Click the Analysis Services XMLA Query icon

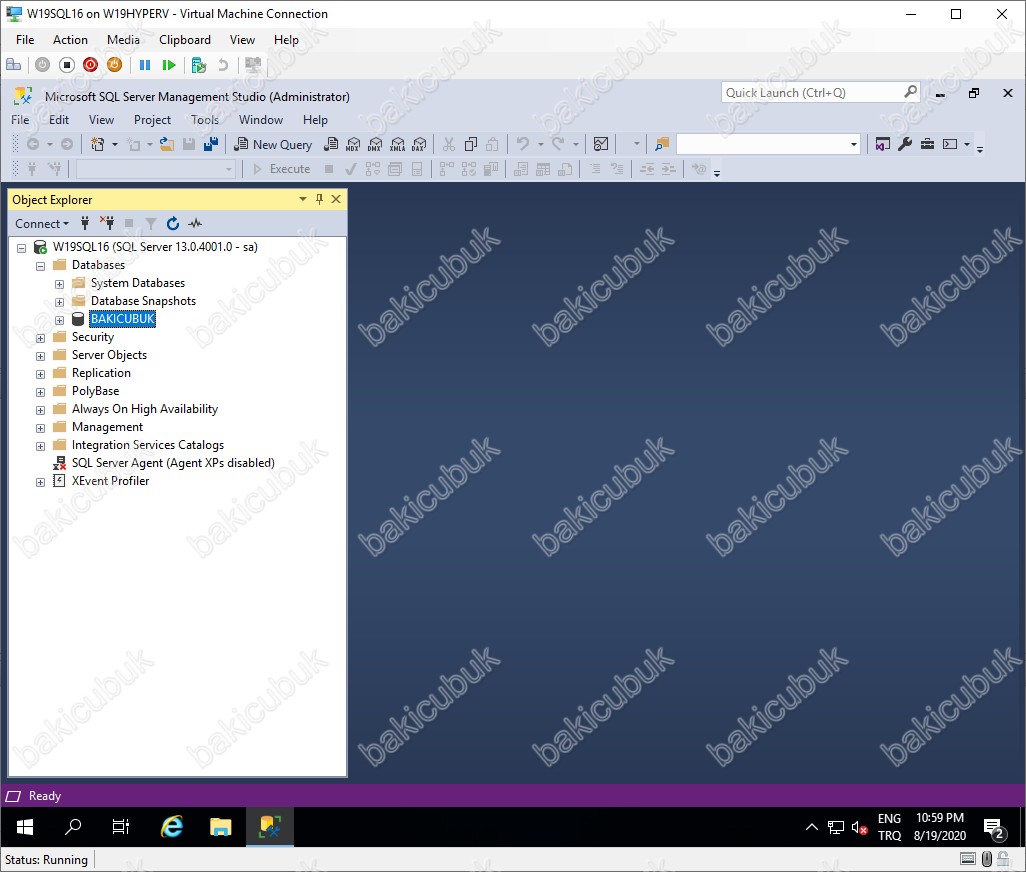[x=397, y=145]
